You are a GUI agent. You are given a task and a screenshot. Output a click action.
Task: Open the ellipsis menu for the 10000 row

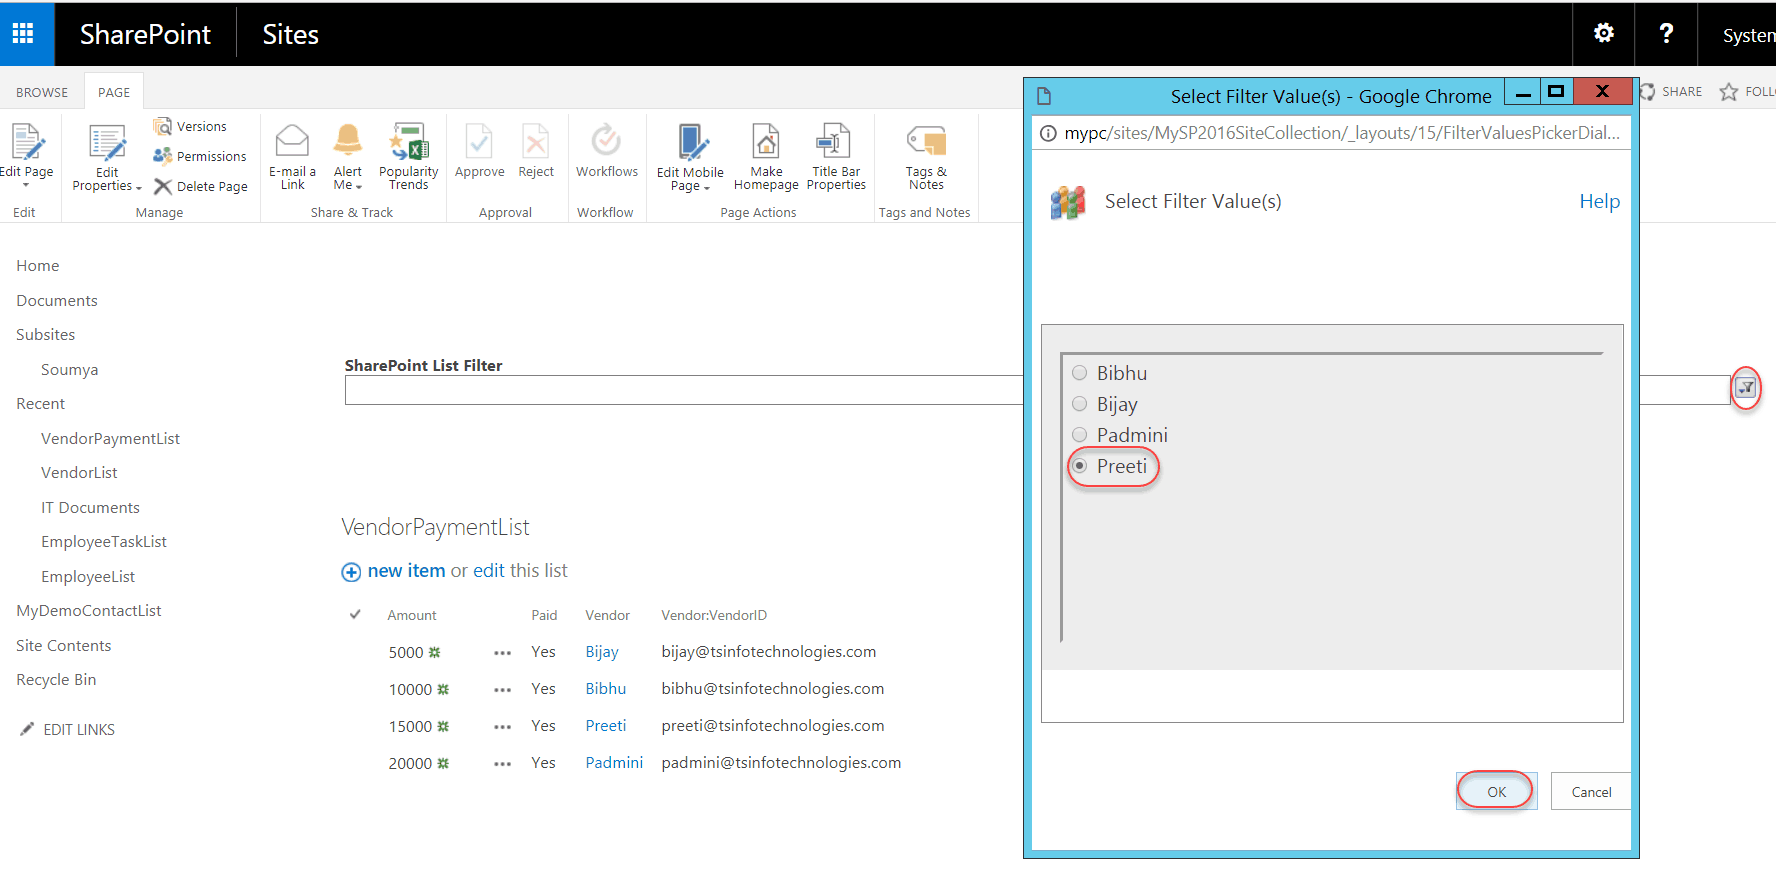[502, 690]
